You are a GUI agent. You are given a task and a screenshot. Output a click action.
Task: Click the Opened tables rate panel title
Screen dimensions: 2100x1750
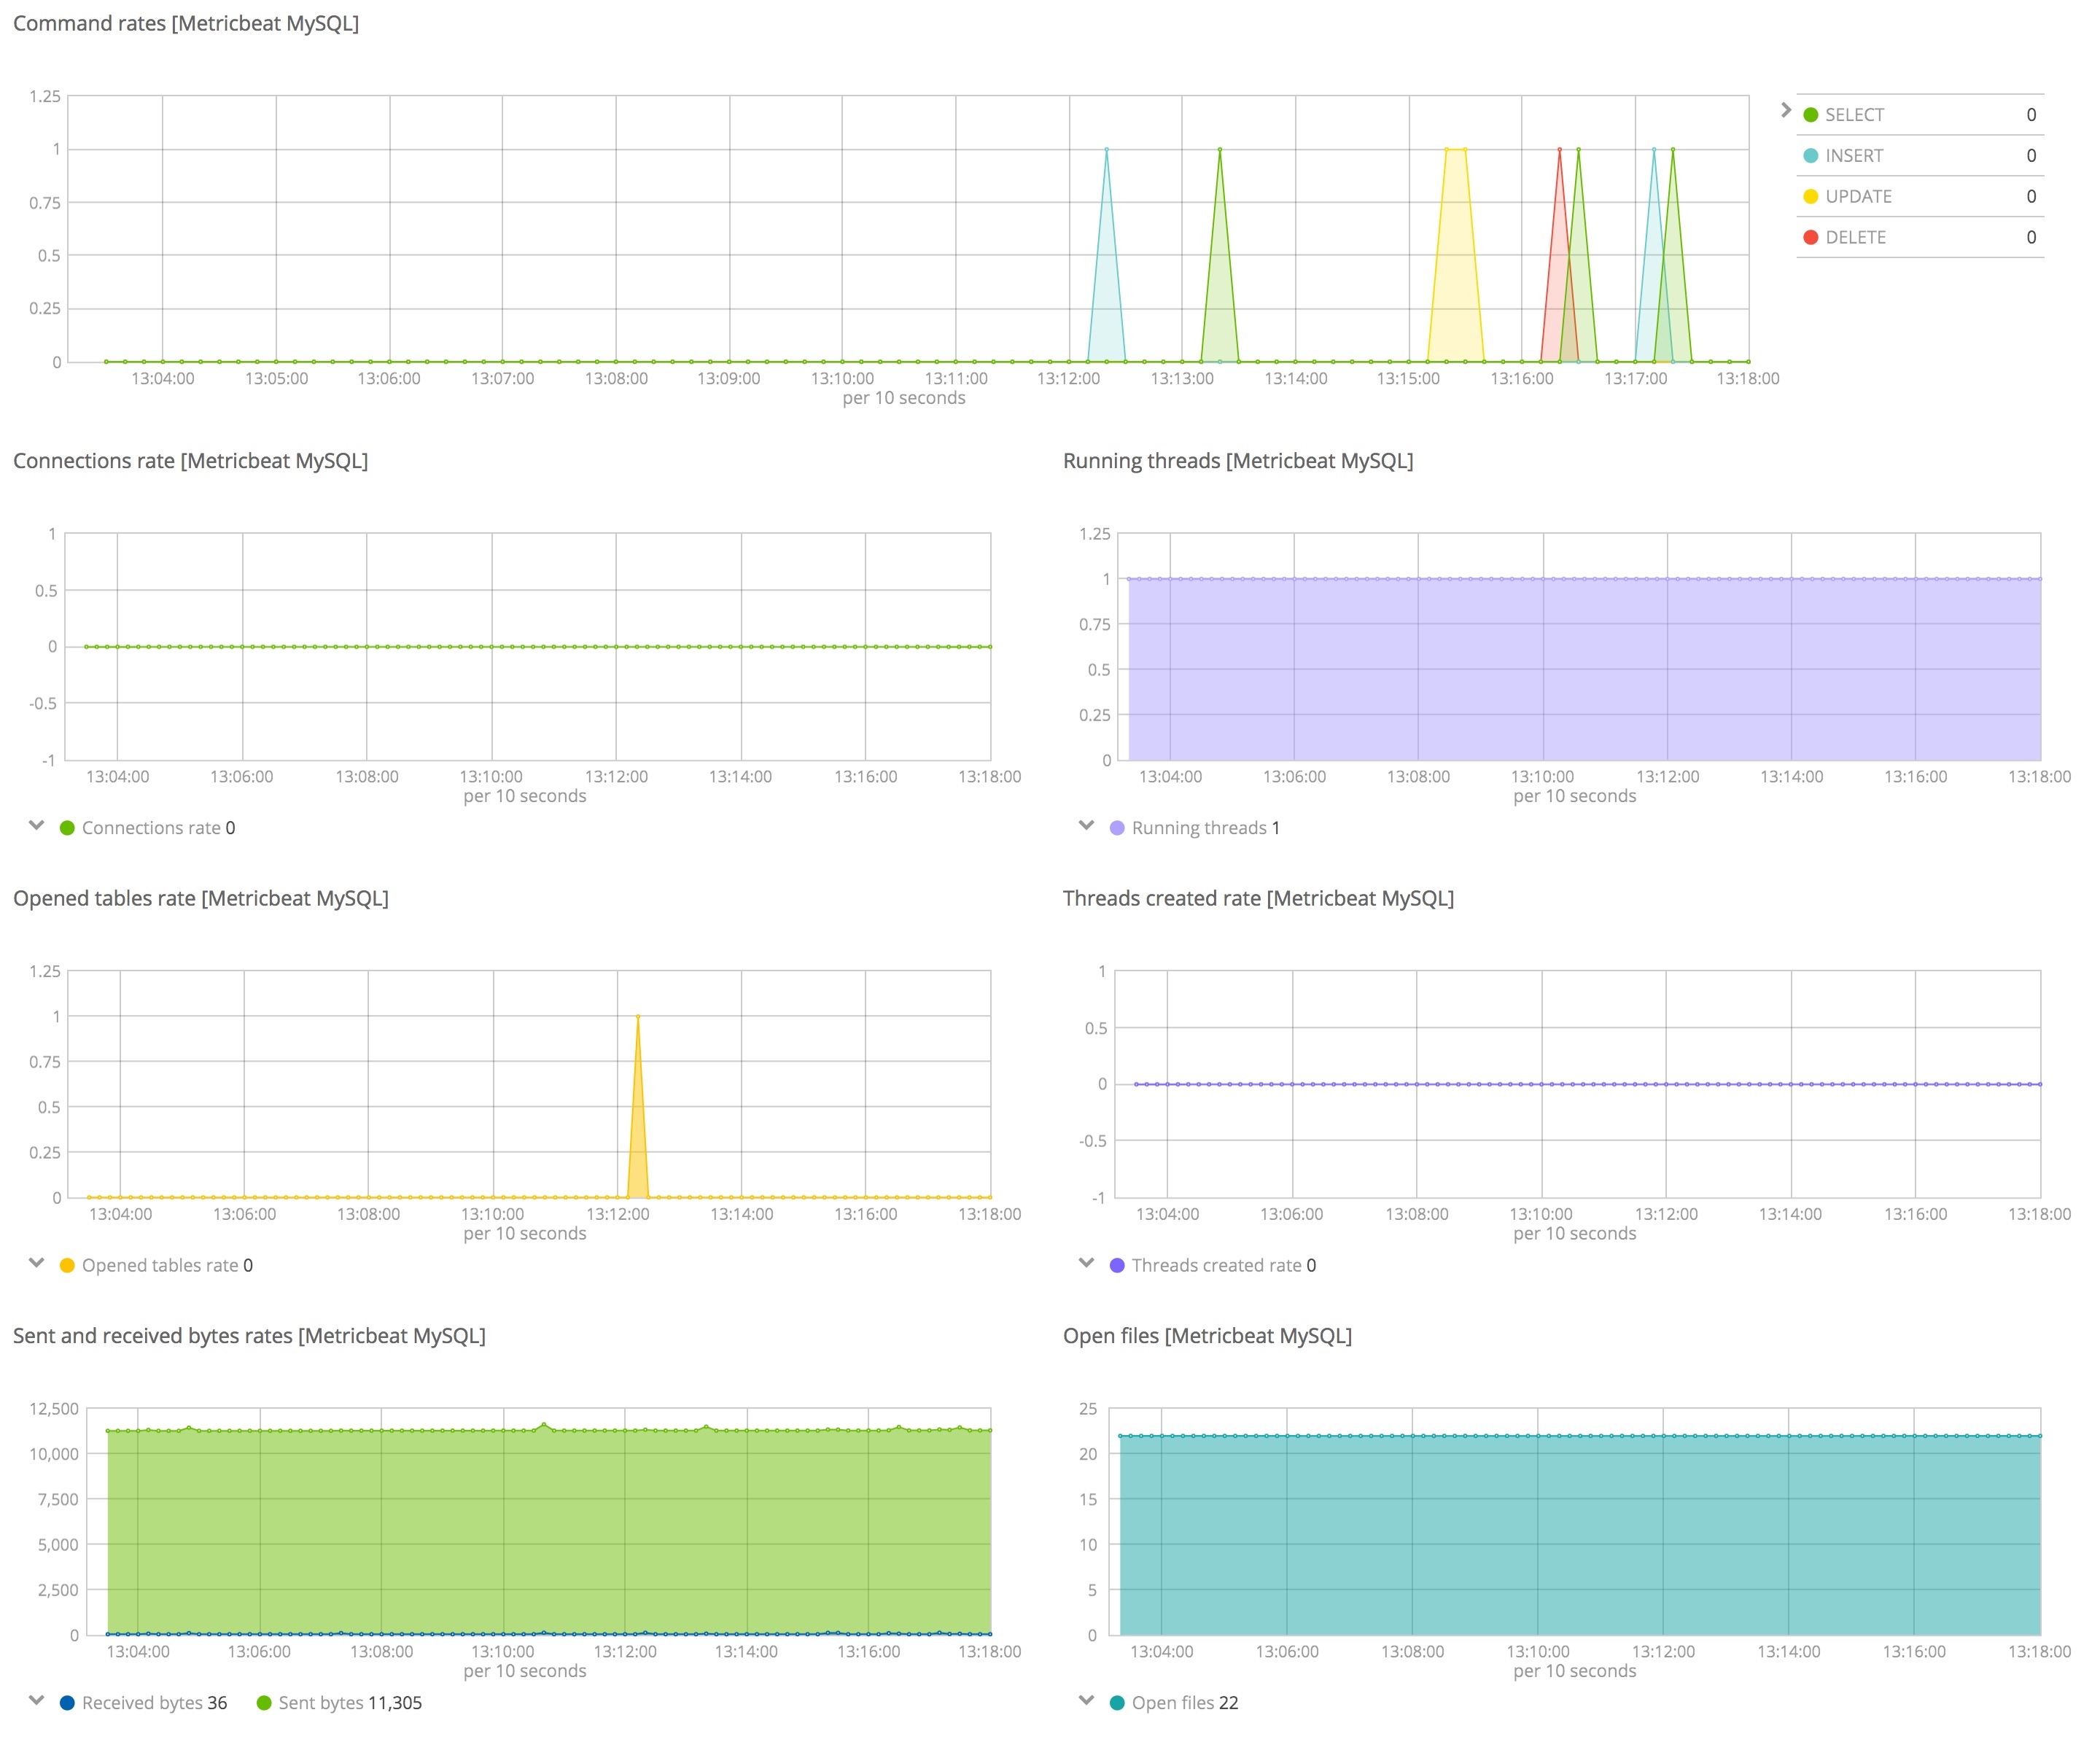pos(201,898)
